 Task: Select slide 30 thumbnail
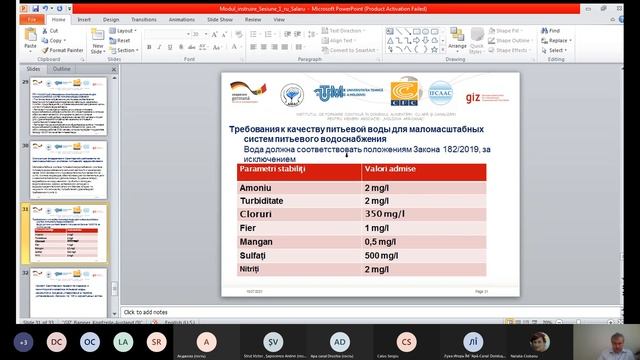[69, 170]
